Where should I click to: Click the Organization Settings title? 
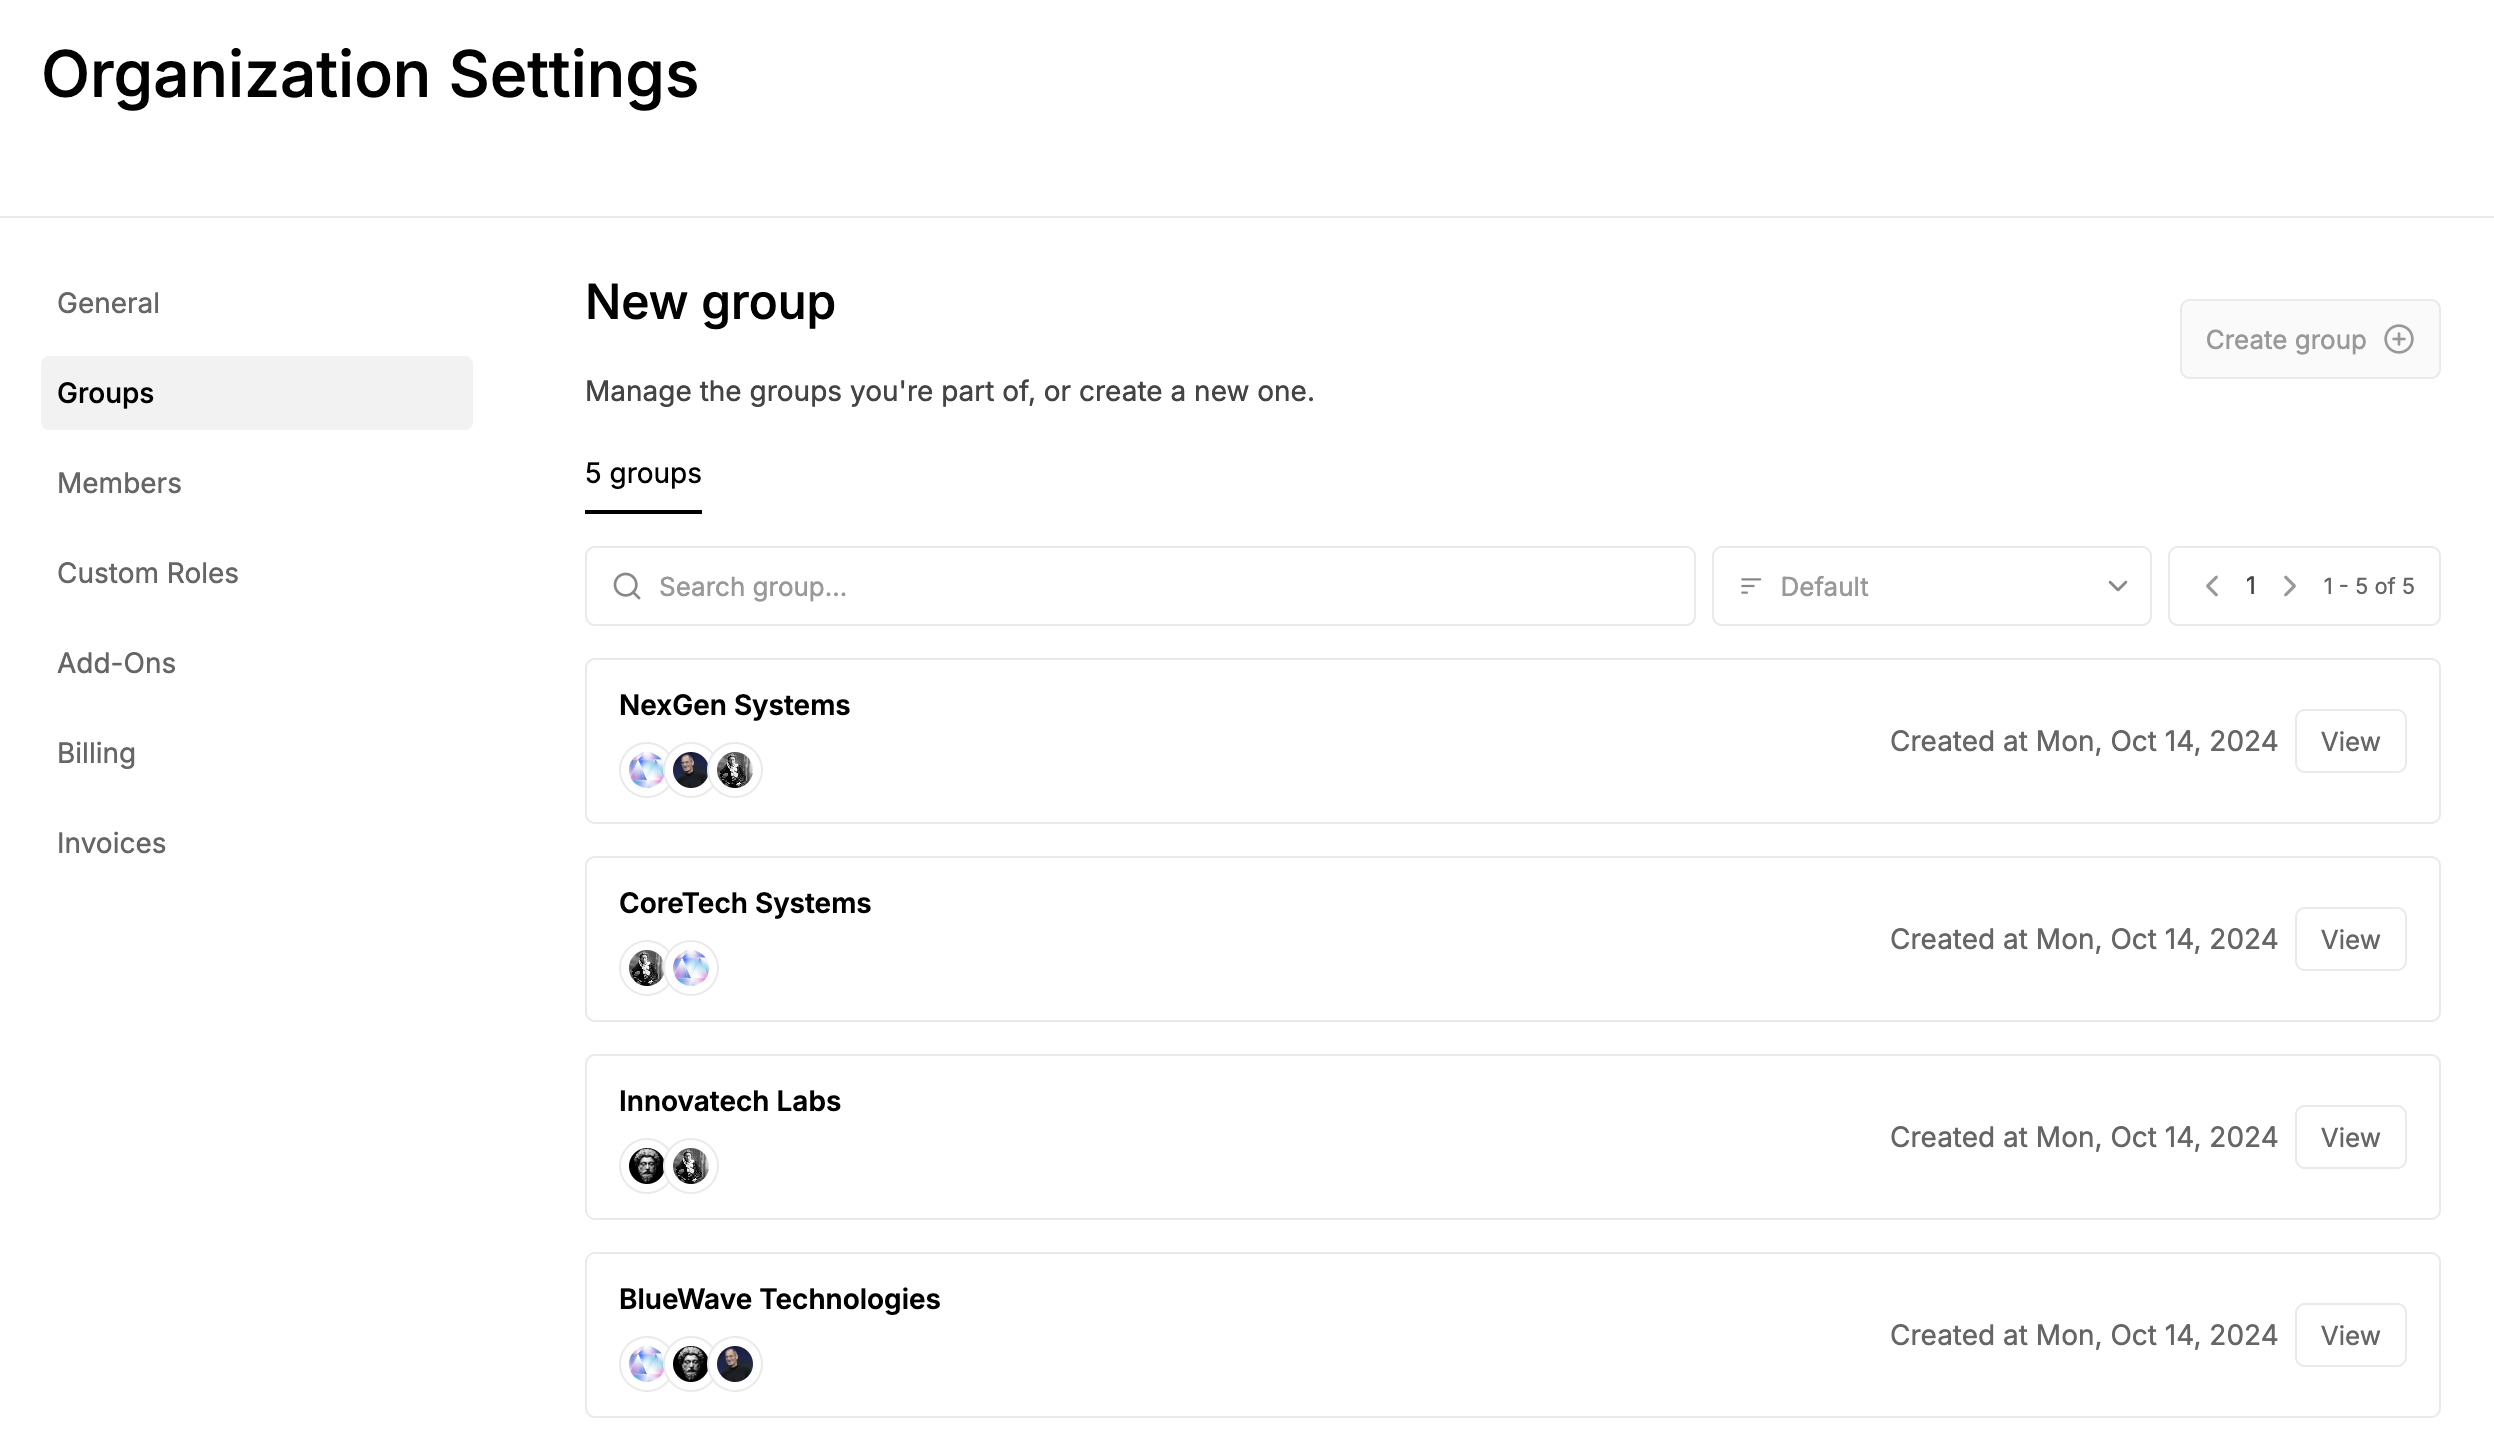click(370, 76)
